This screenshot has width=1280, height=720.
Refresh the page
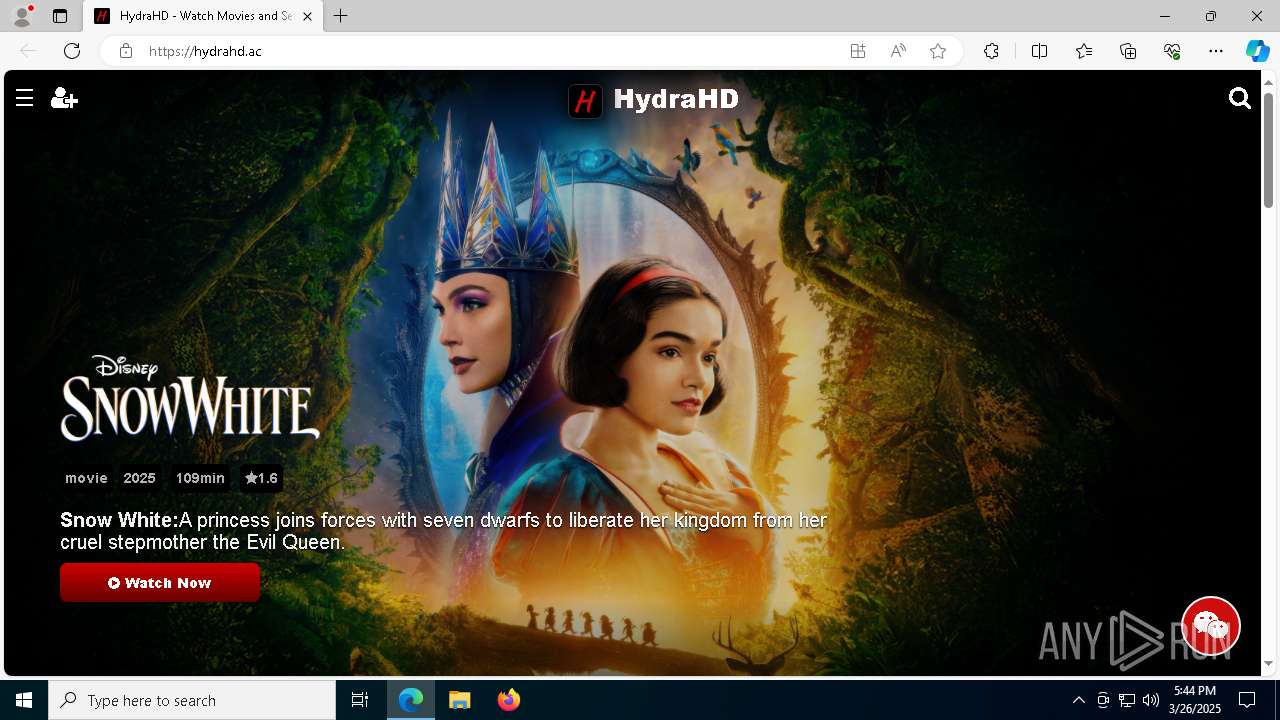pyautogui.click(x=72, y=51)
